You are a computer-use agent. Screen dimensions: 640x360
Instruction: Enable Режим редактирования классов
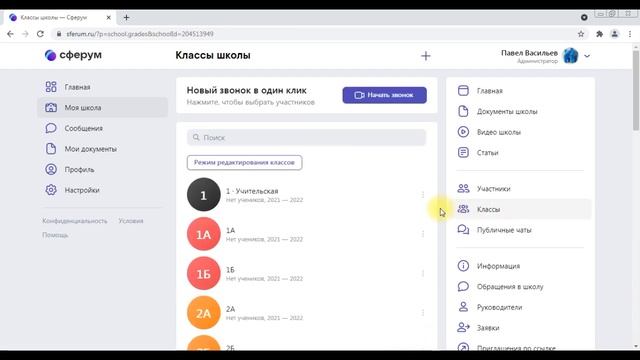[x=244, y=162]
